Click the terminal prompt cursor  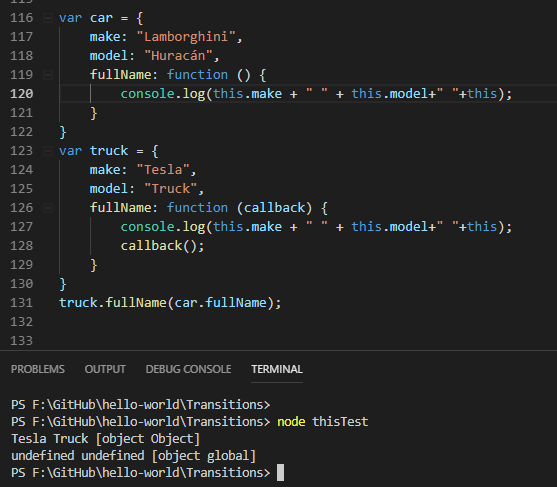point(280,473)
